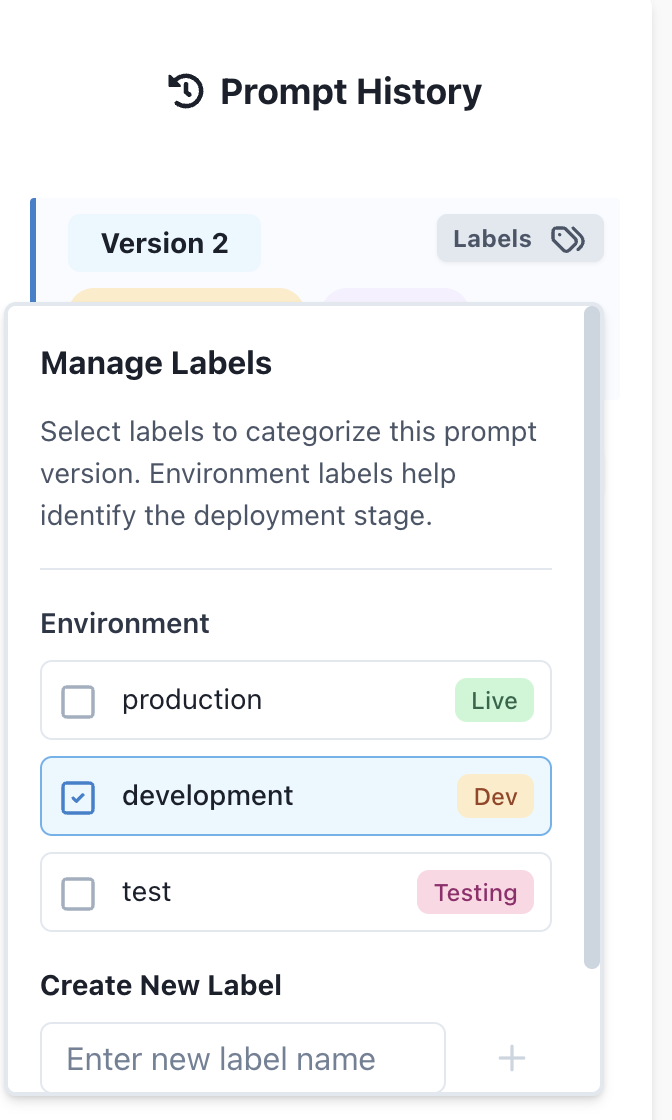Select the production label row

(x=296, y=700)
